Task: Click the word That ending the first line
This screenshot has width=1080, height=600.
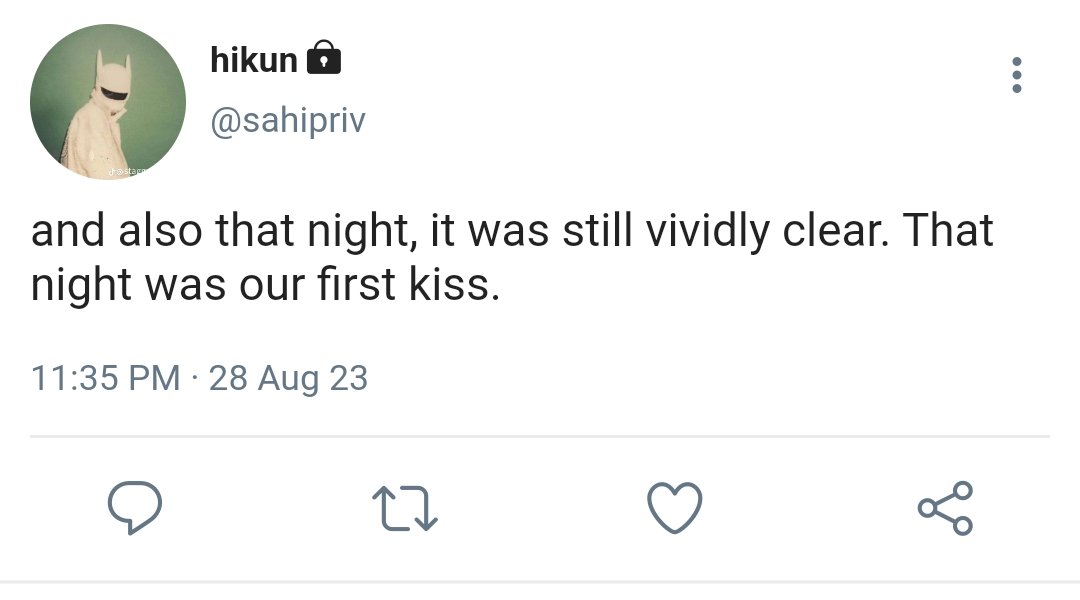Action: point(948,229)
